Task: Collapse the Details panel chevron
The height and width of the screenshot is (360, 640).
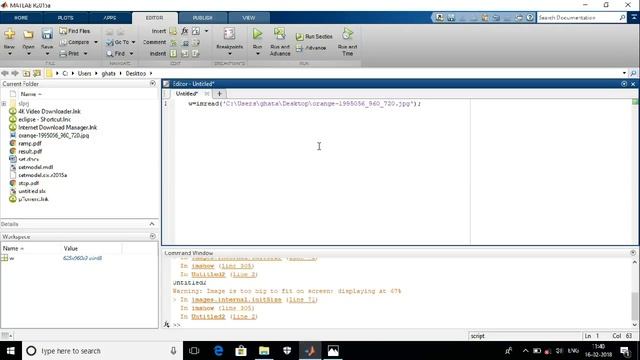Action: click(152, 224)
